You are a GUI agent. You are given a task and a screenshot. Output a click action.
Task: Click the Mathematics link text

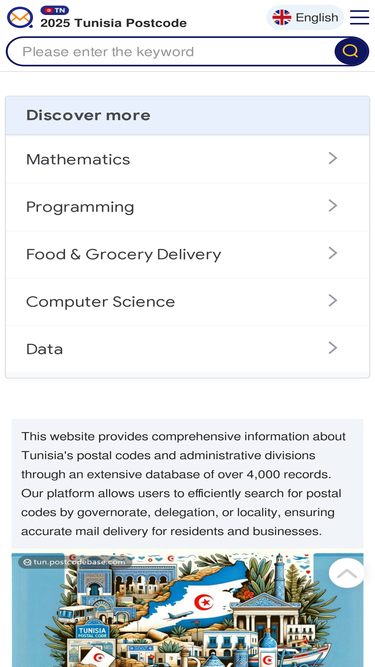(78, 160)
